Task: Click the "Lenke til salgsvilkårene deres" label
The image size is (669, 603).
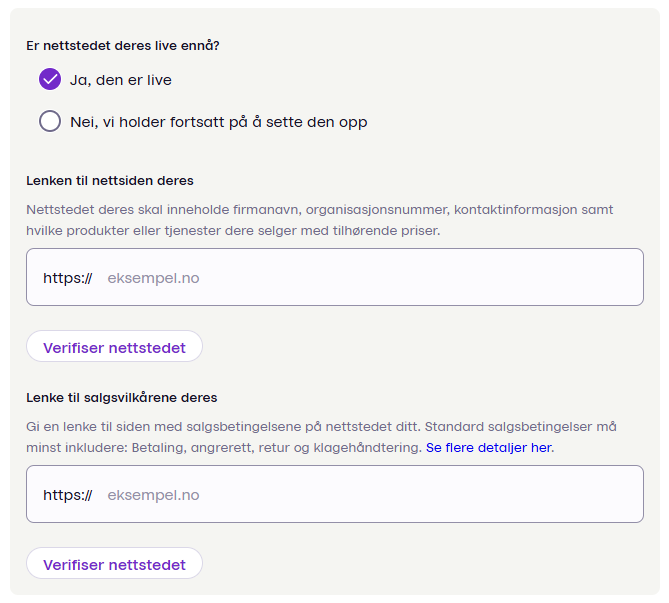Action: click(x=121, y=398)
